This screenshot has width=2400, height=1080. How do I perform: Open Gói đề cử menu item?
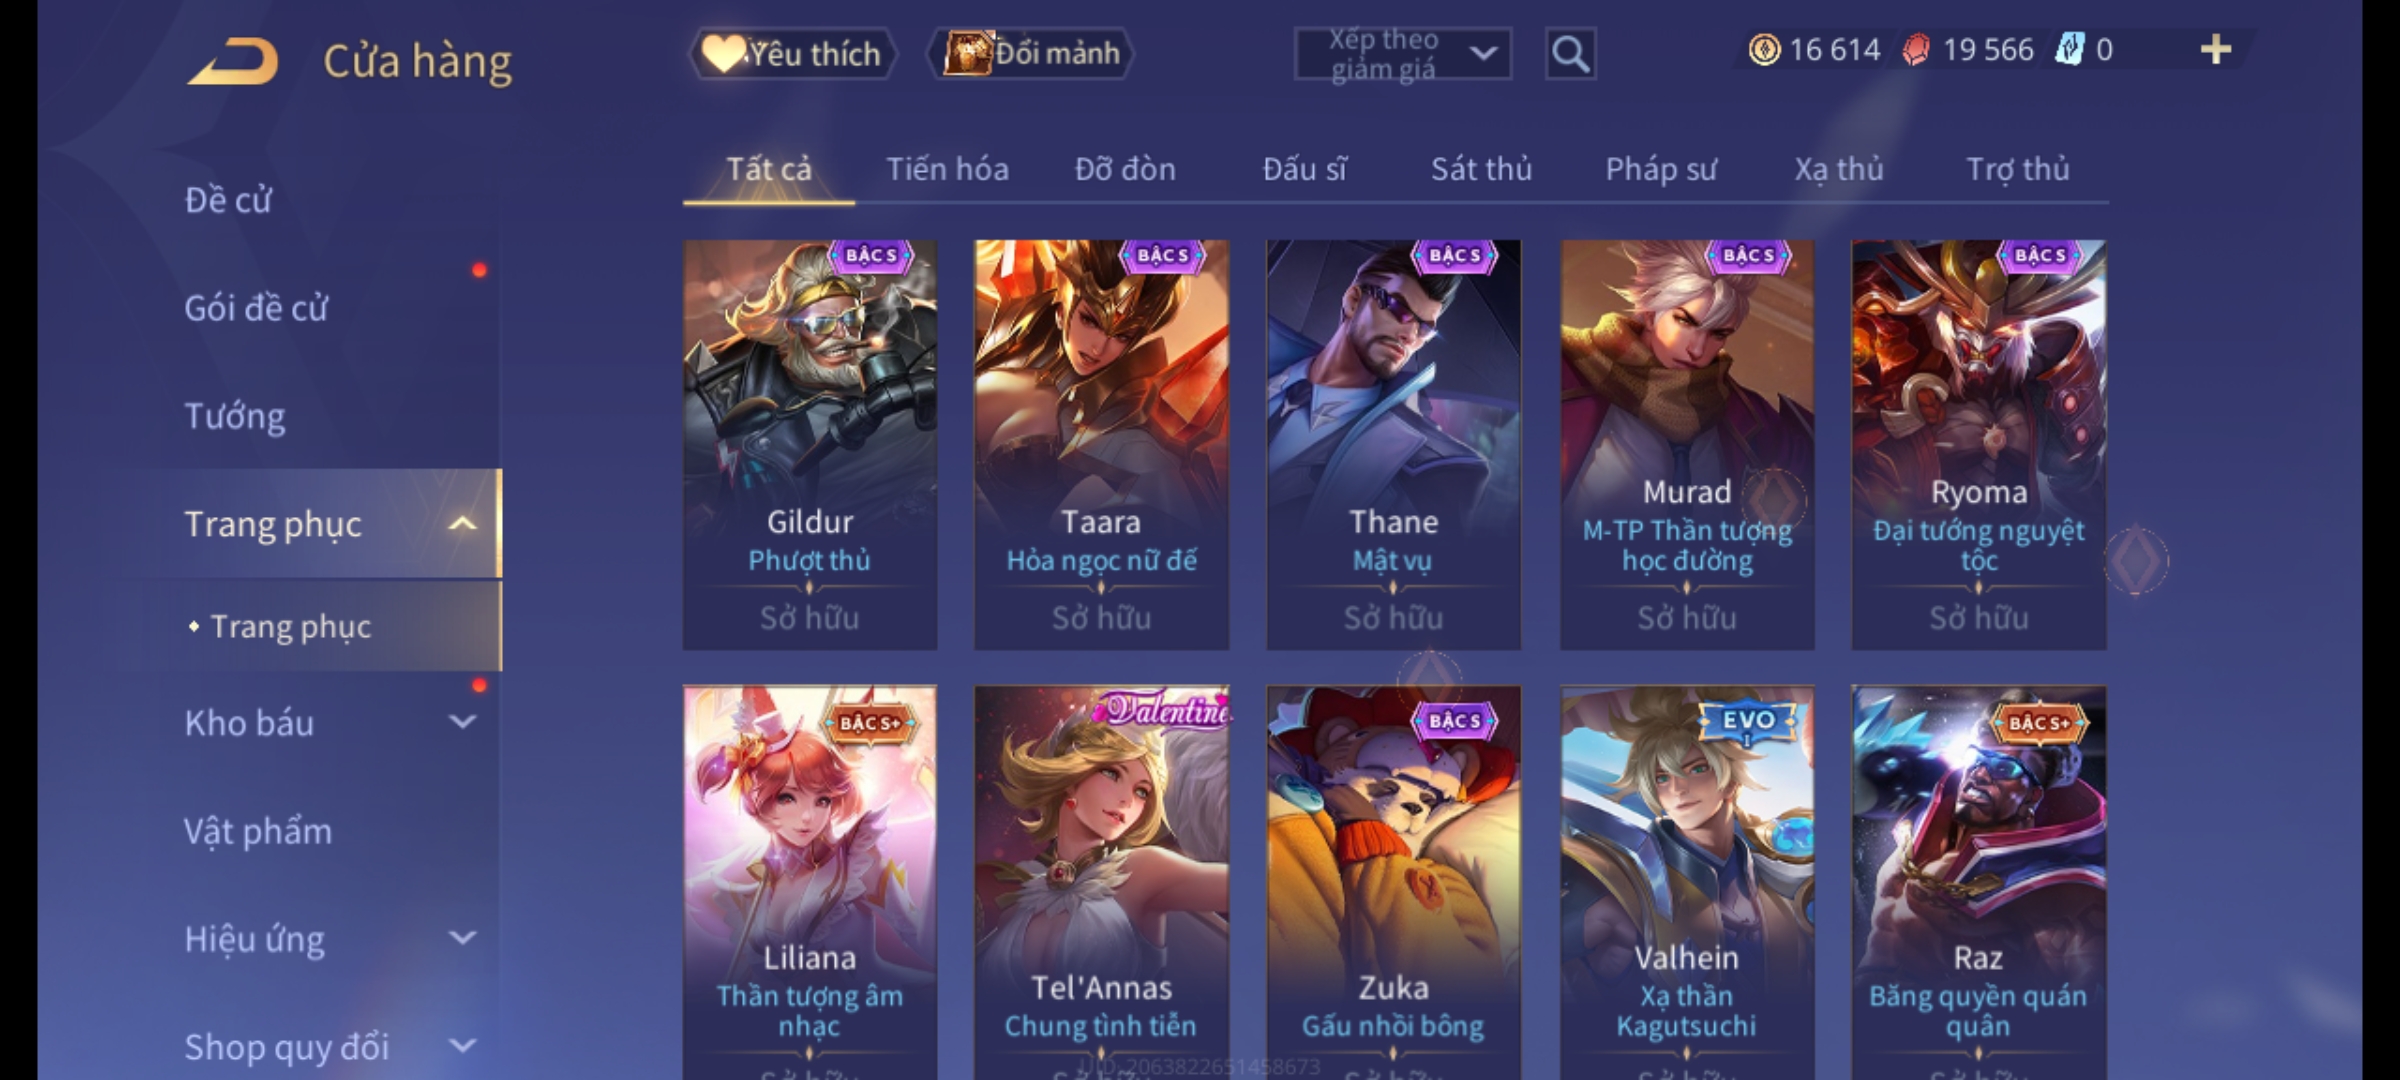[x=256, y=308]
